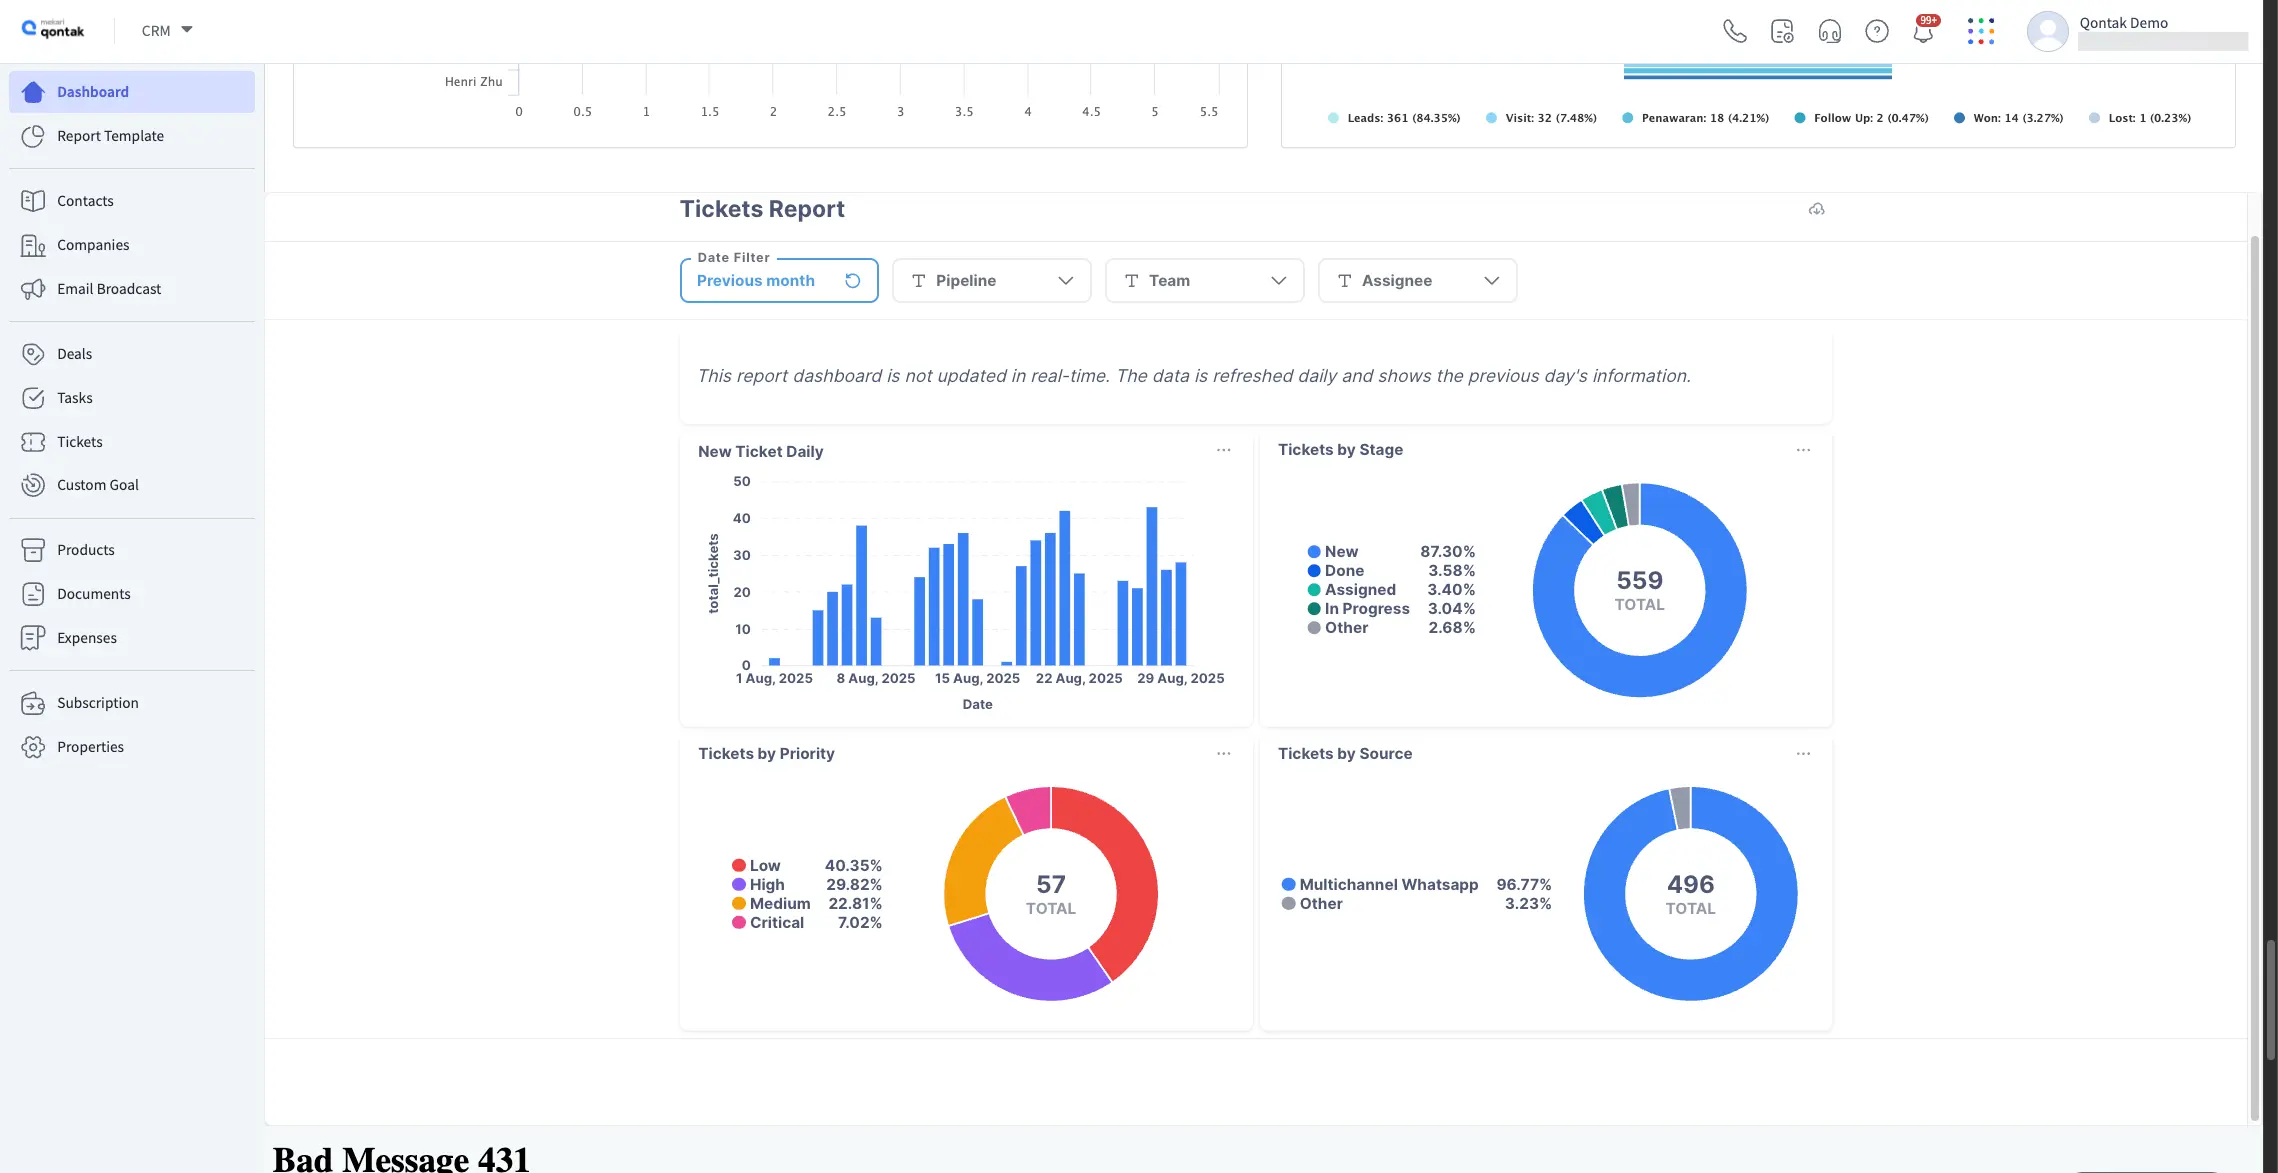The height and width of the screenshot is (1173, 2278).
Task: Click the Previous month date filter button
Action: [756, 281]
